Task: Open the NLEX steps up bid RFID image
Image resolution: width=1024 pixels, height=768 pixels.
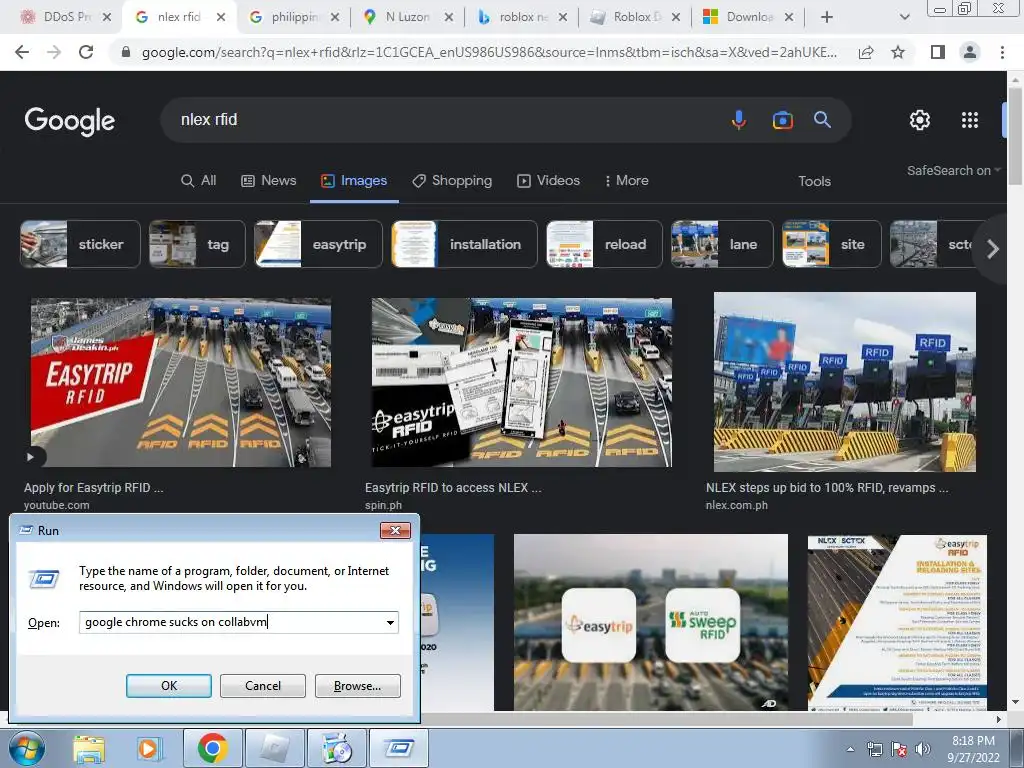Action: 845,382
